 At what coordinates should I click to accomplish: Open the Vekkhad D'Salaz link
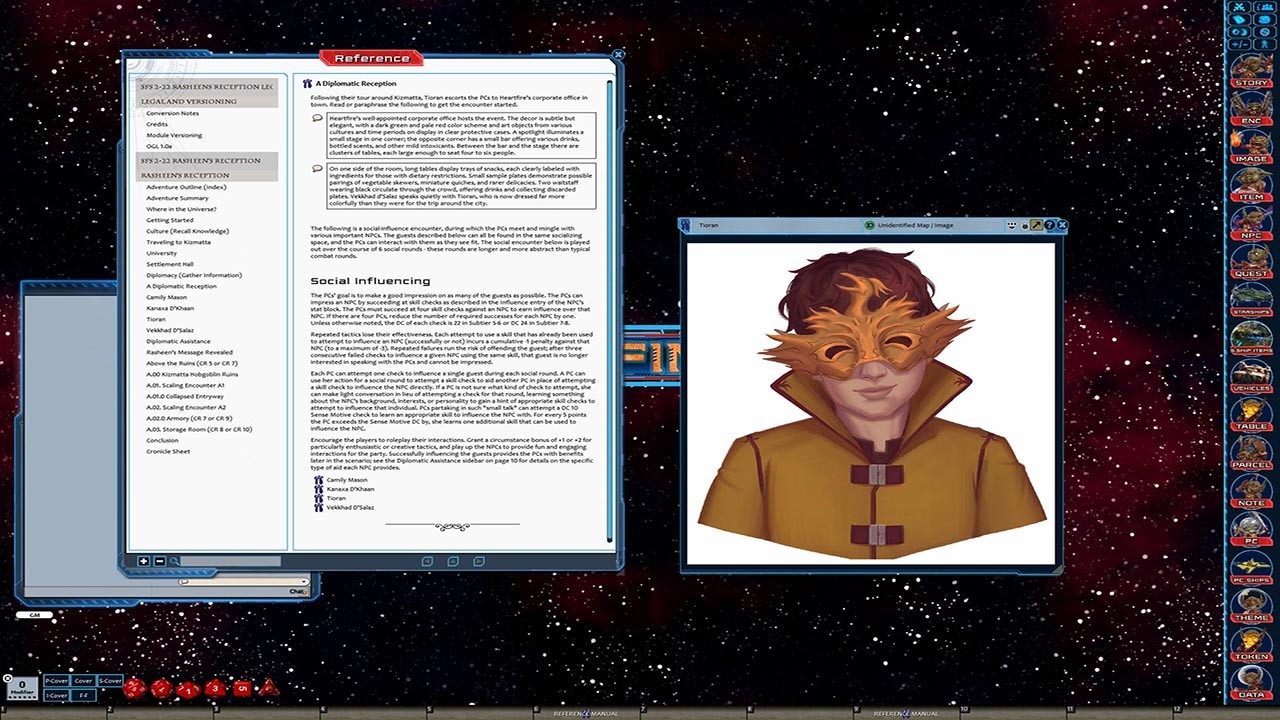click(x=350, y=507)
